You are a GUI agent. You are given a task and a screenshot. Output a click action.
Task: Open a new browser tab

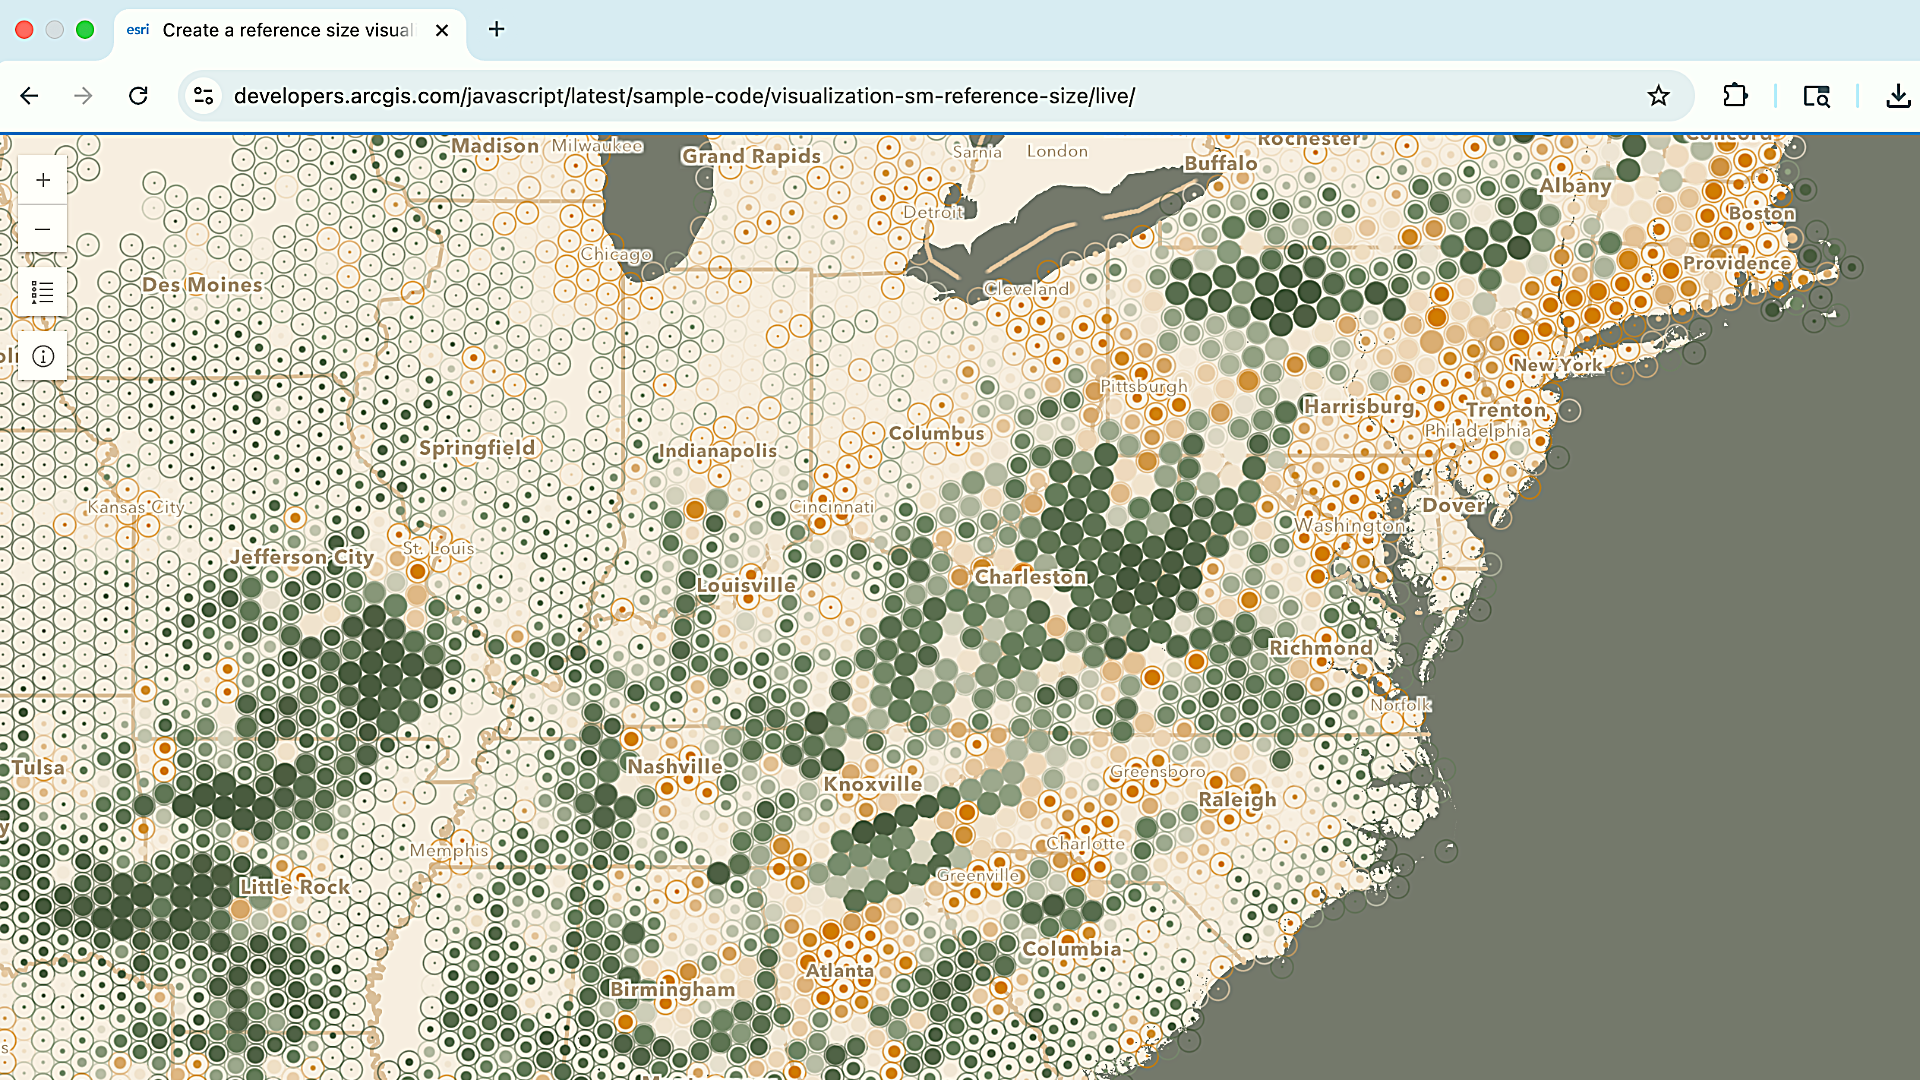(496, 29)
